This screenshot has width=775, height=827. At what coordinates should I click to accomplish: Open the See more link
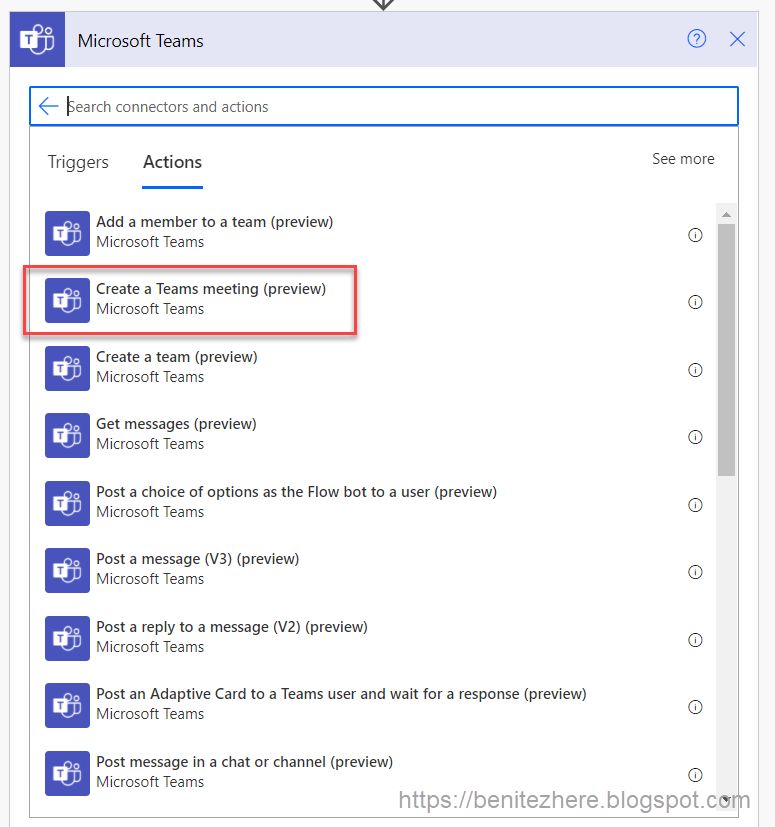click(683, 159)
